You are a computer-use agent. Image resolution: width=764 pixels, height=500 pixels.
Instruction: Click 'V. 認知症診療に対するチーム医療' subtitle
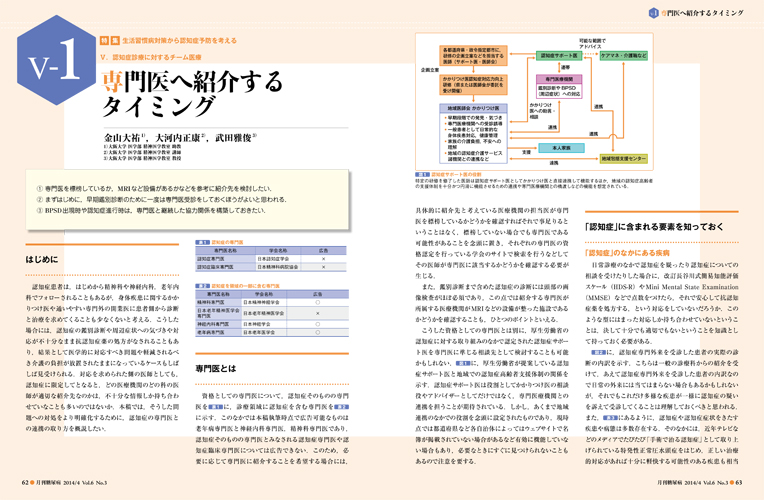(151, 57)
